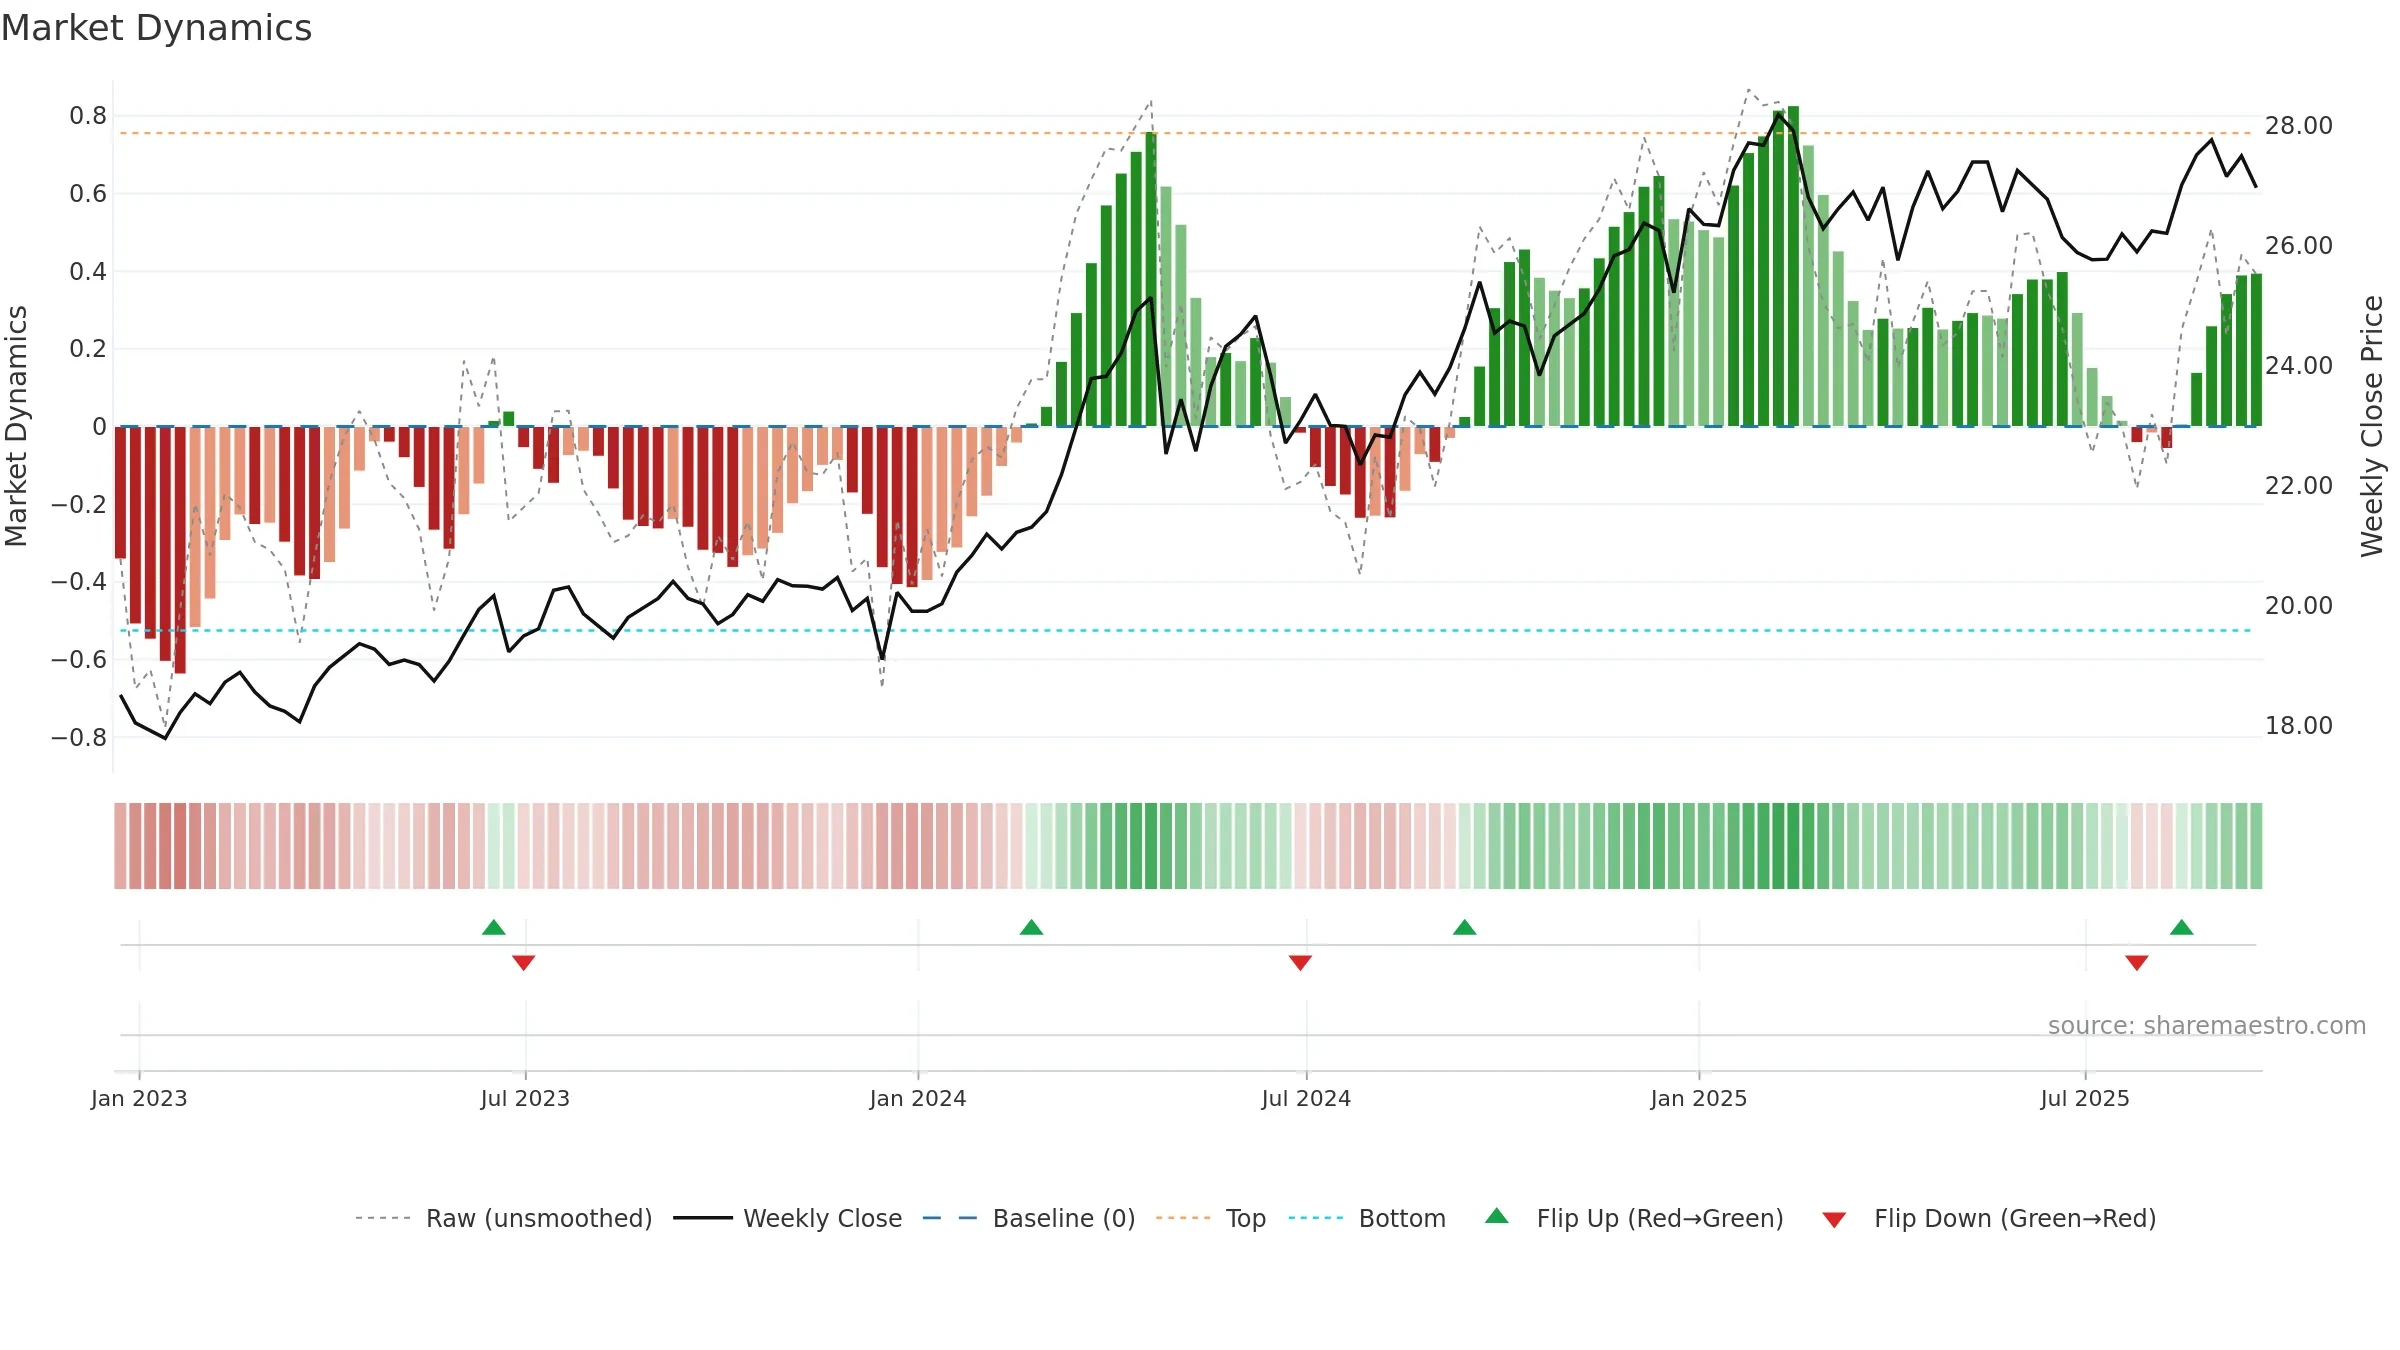
Task: Click the Jan 2025 x-axis label
Action: [x=1699, y=1098]
